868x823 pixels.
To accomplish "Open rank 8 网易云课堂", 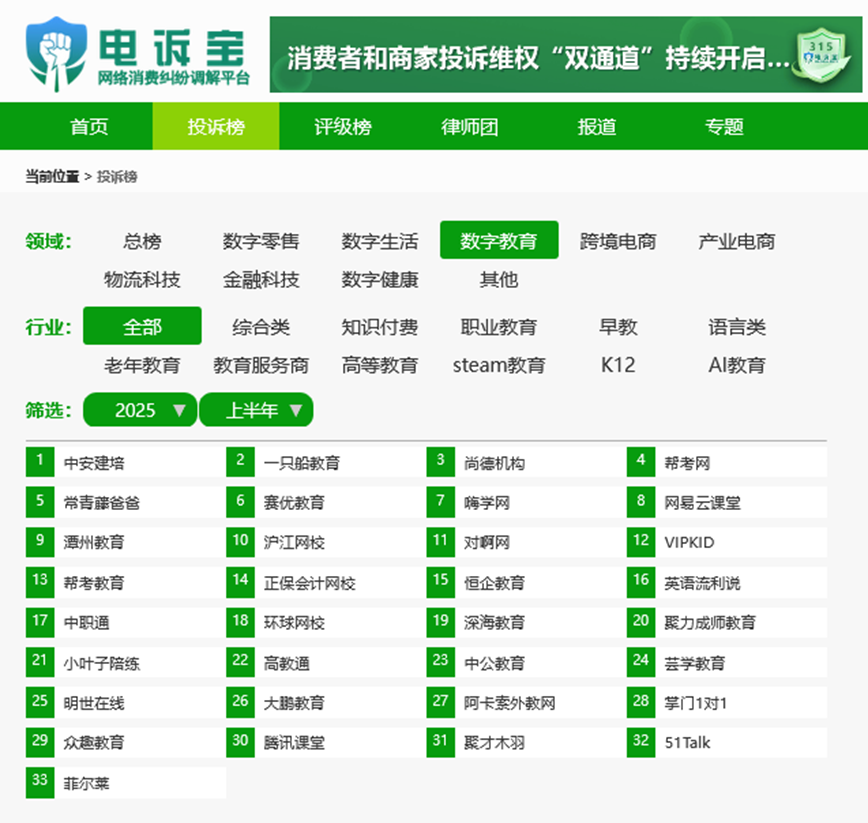I will (x=727, y=502).
